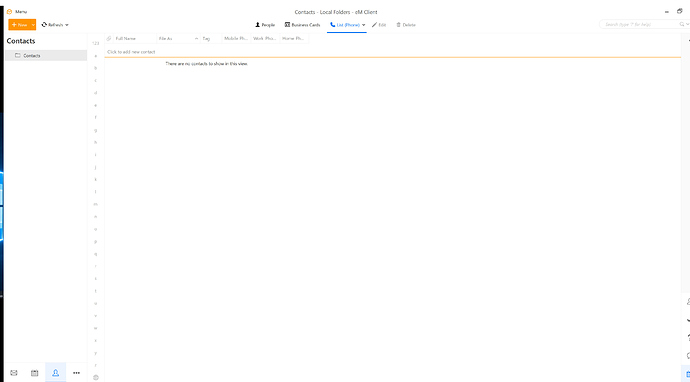This screenshot has width=690, height=382.
Task: Click the Mobile Phone column header
Action: tap(236, 39)
